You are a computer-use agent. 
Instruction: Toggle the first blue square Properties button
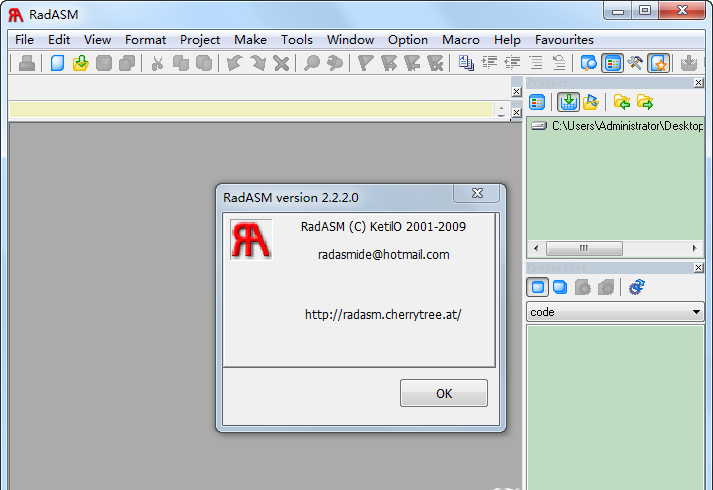(x=537, y=287)
